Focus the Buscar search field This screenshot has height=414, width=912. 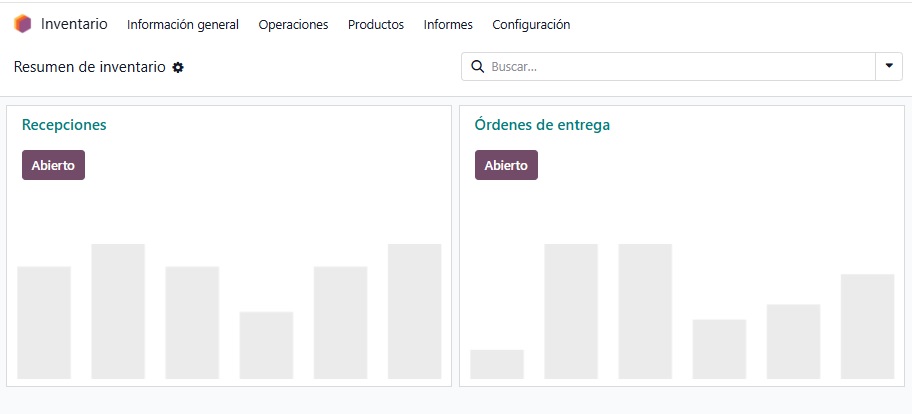pos(681,67)
